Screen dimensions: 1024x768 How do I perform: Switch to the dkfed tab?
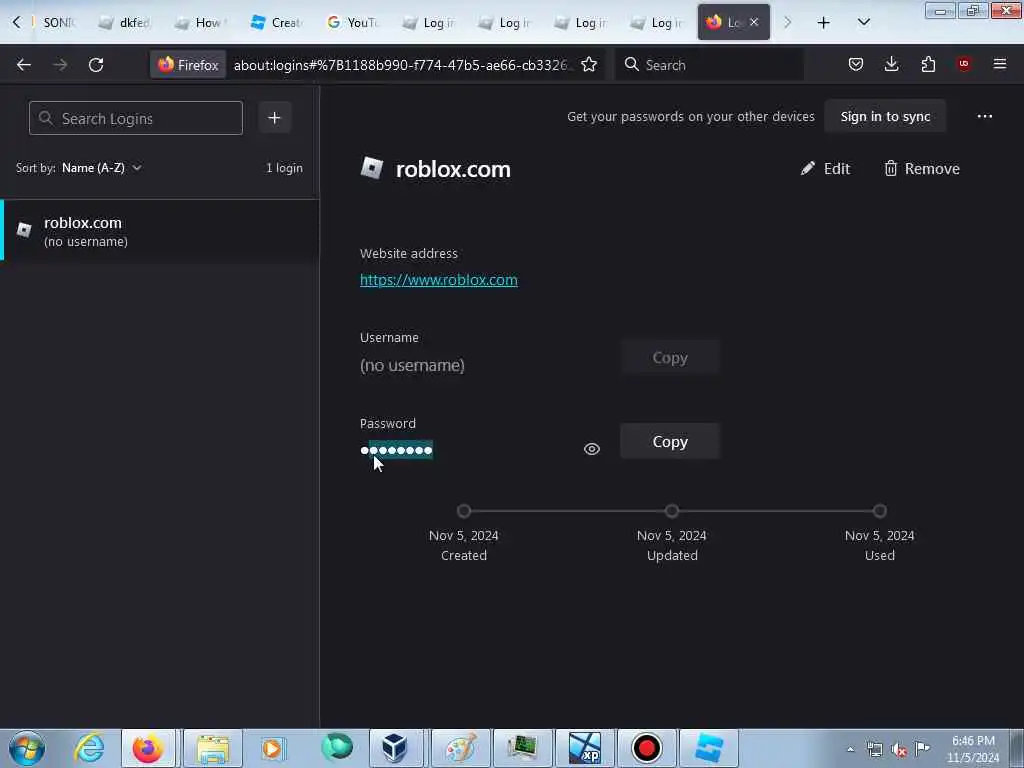tap(125, 23)
